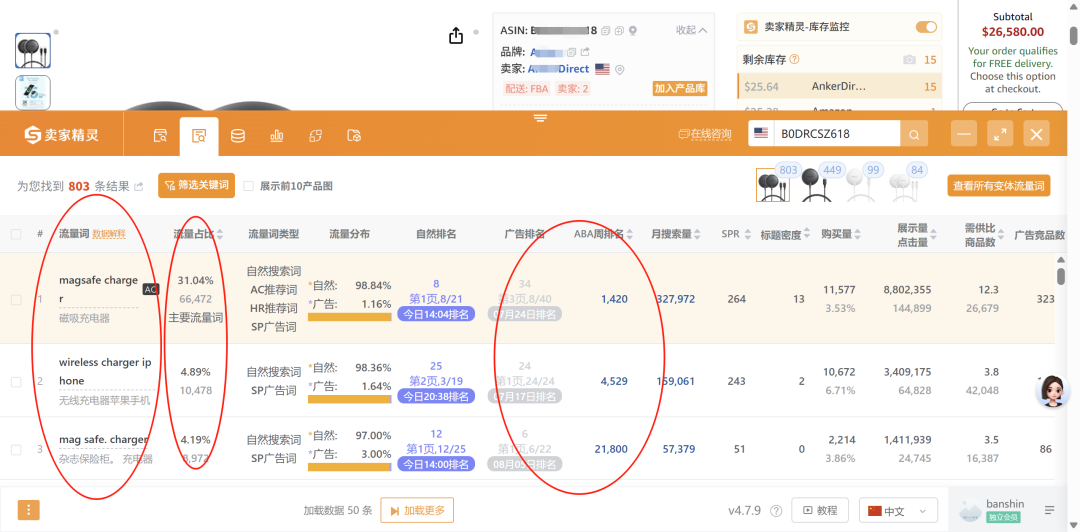Sort by 月搜索量 column arrows
This screenshot has width=1080, height=532.
tap(697, 235)
